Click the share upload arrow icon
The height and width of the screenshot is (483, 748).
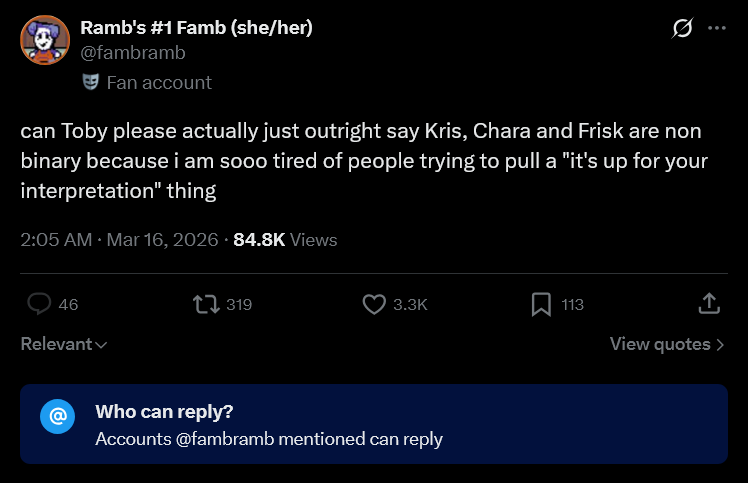click(709, 304)
